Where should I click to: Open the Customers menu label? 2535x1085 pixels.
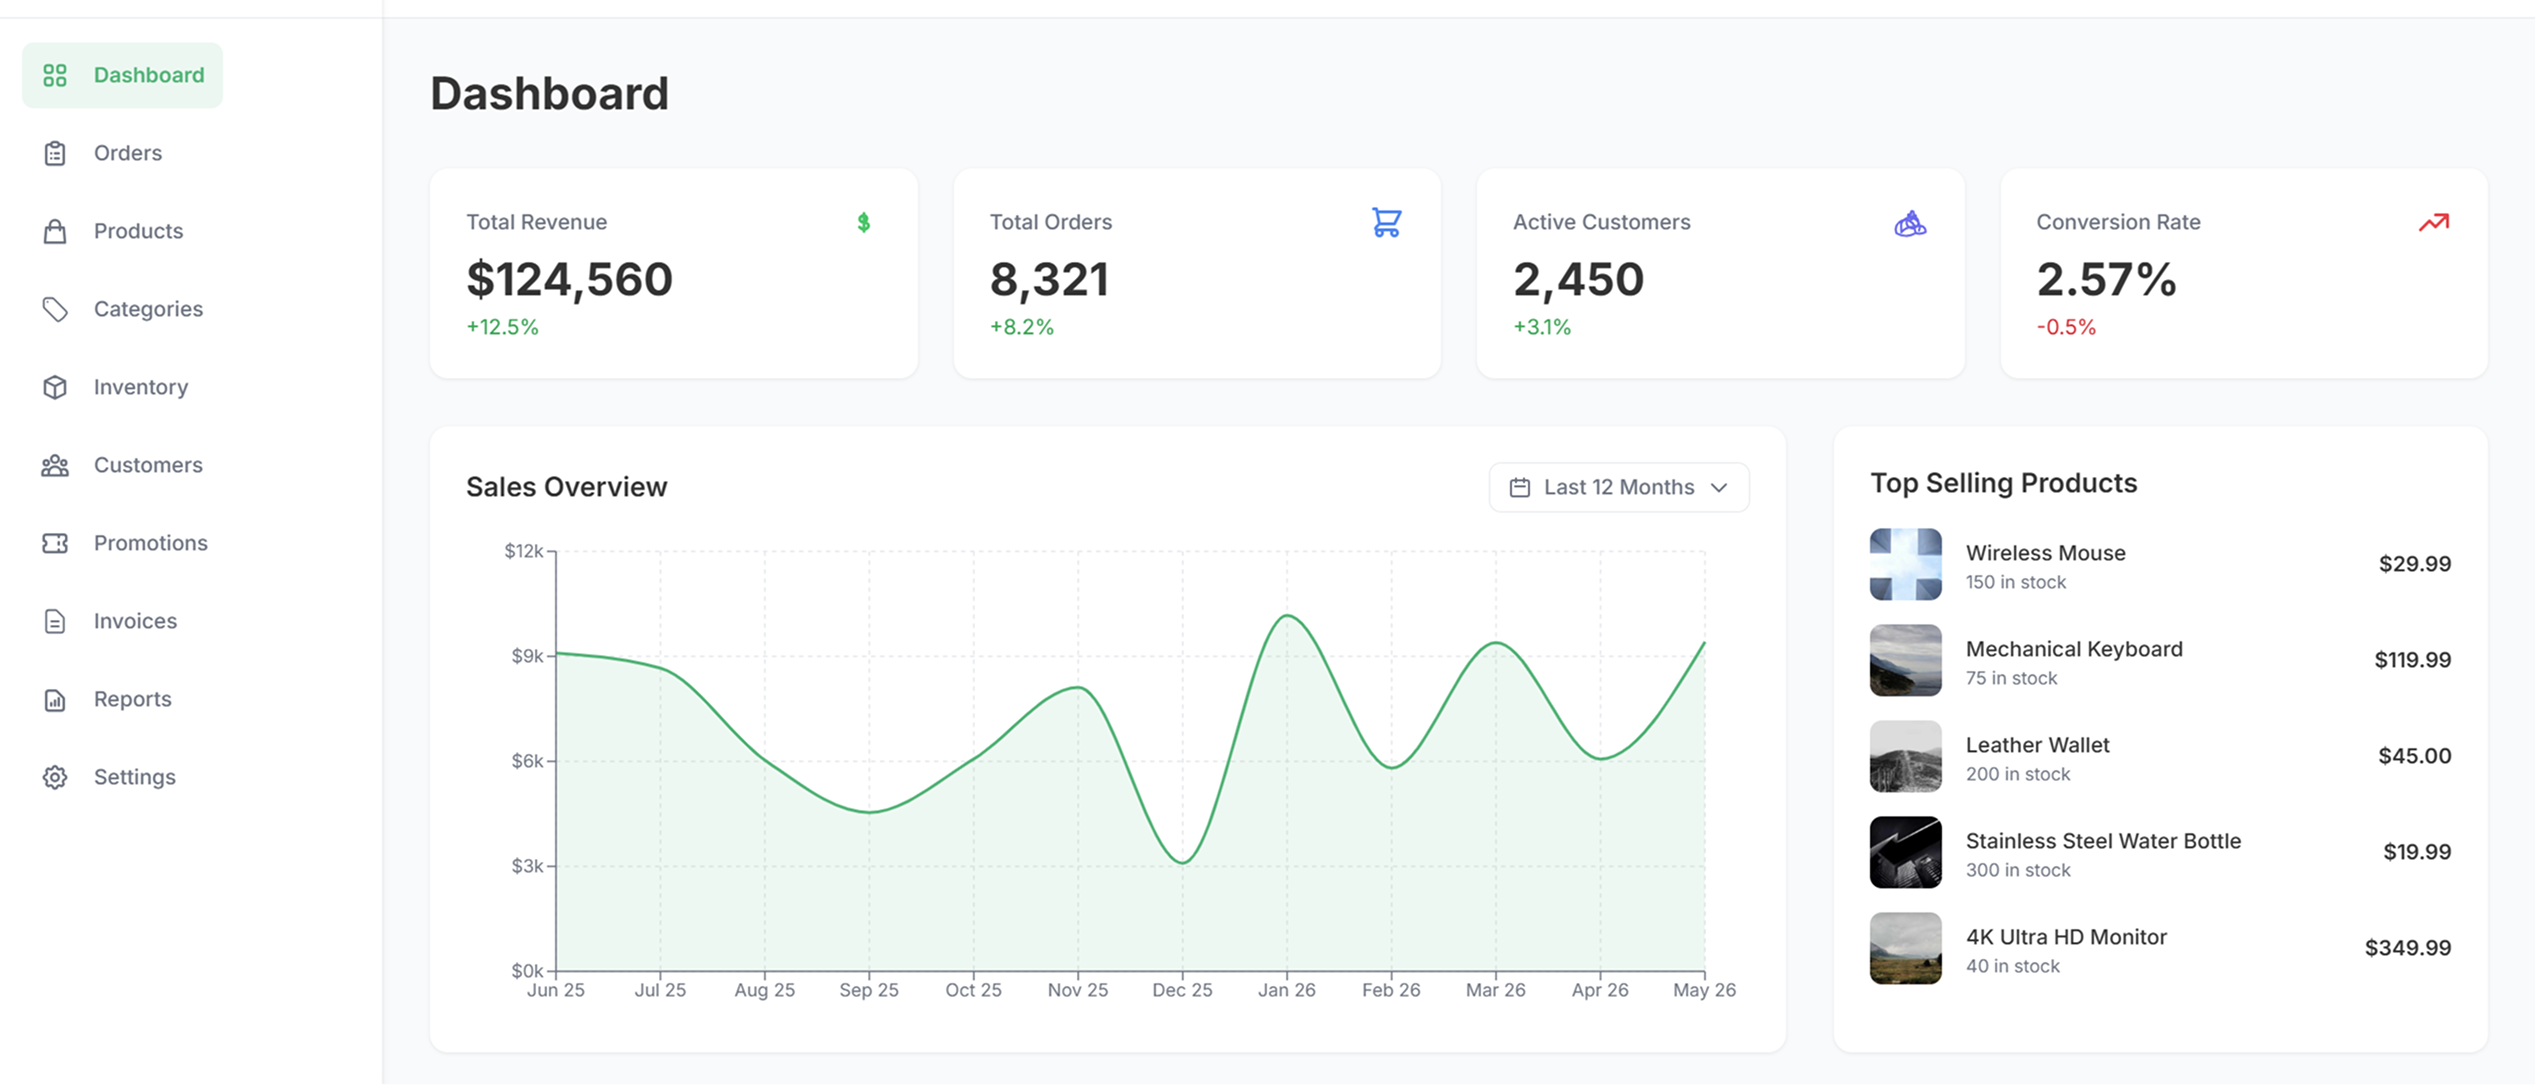point(148,465)
